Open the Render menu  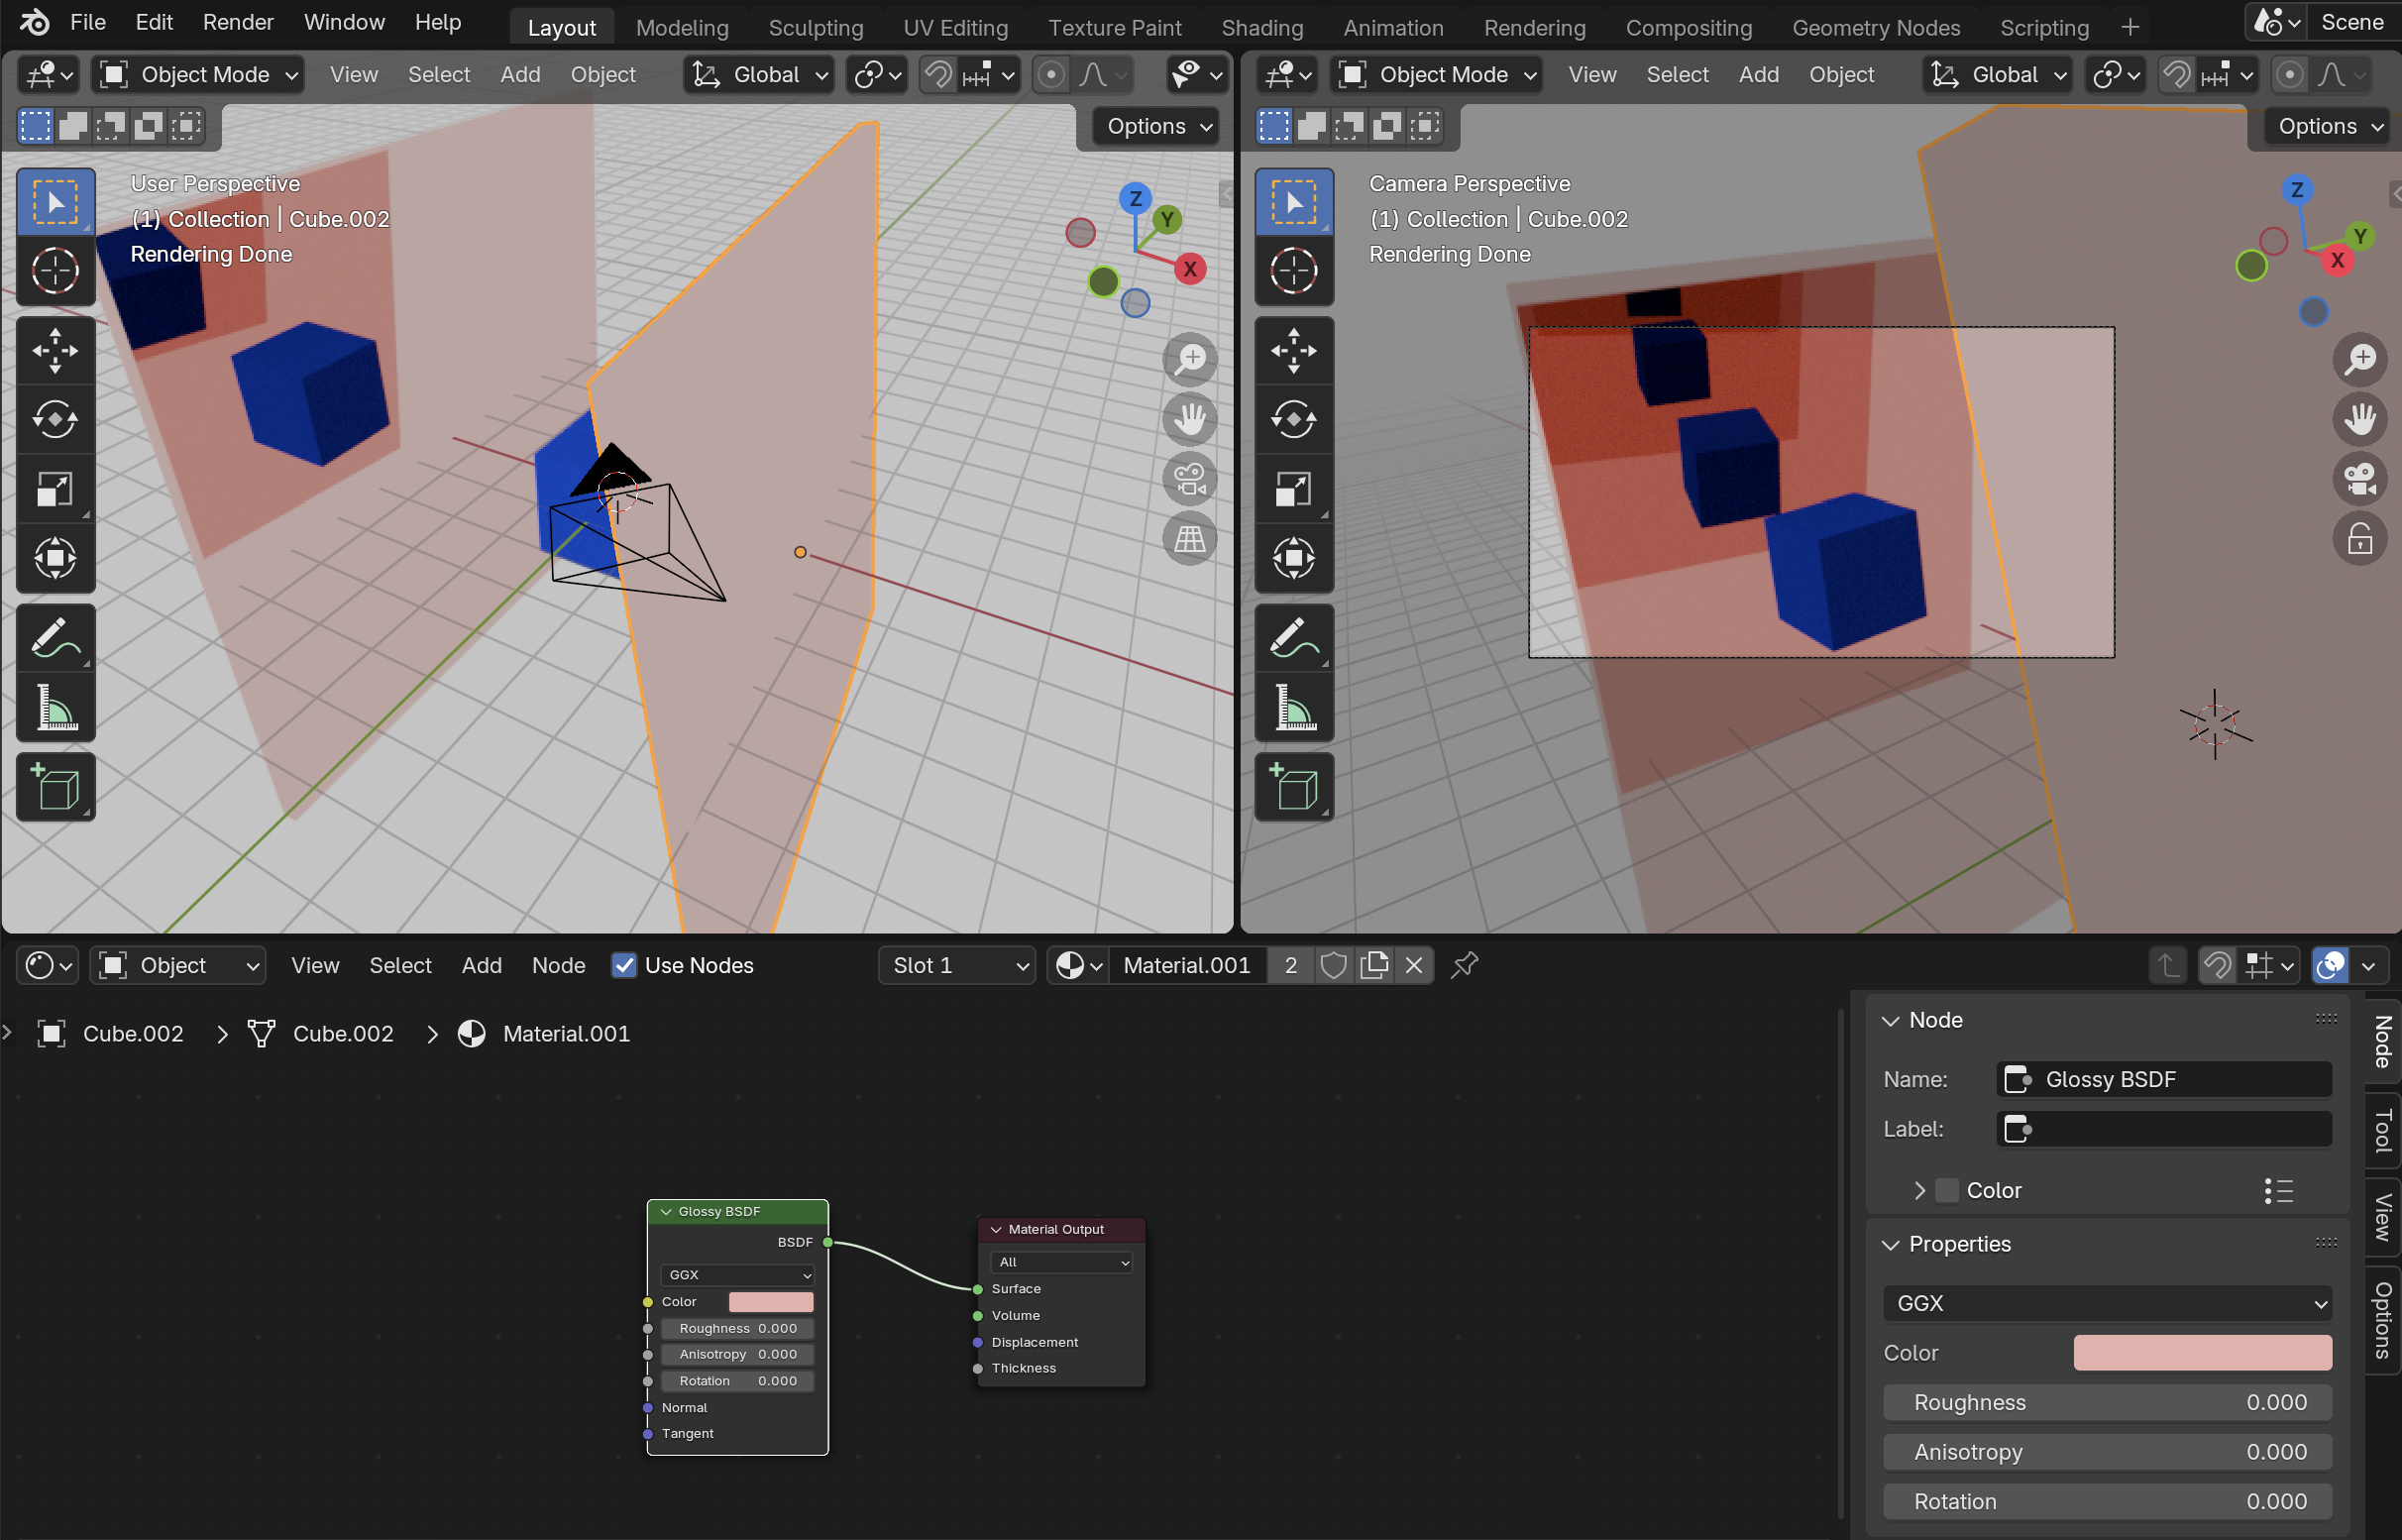click(x=238, y=22)
